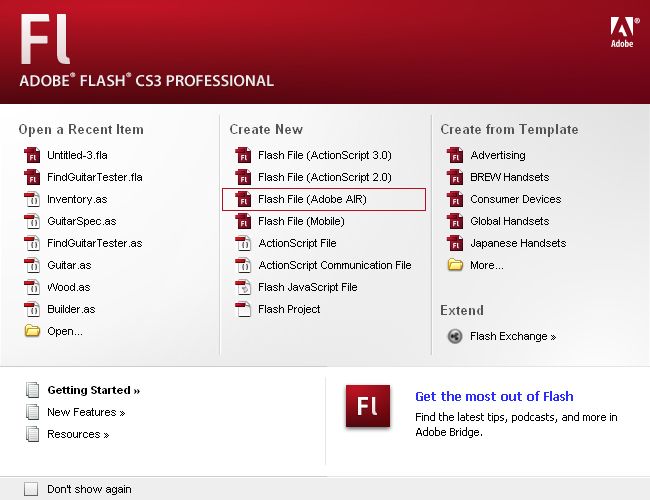The height and width of the screenshot is (500, 650).
Task: Open recent file Builder.as
Action: pos(71,309)
